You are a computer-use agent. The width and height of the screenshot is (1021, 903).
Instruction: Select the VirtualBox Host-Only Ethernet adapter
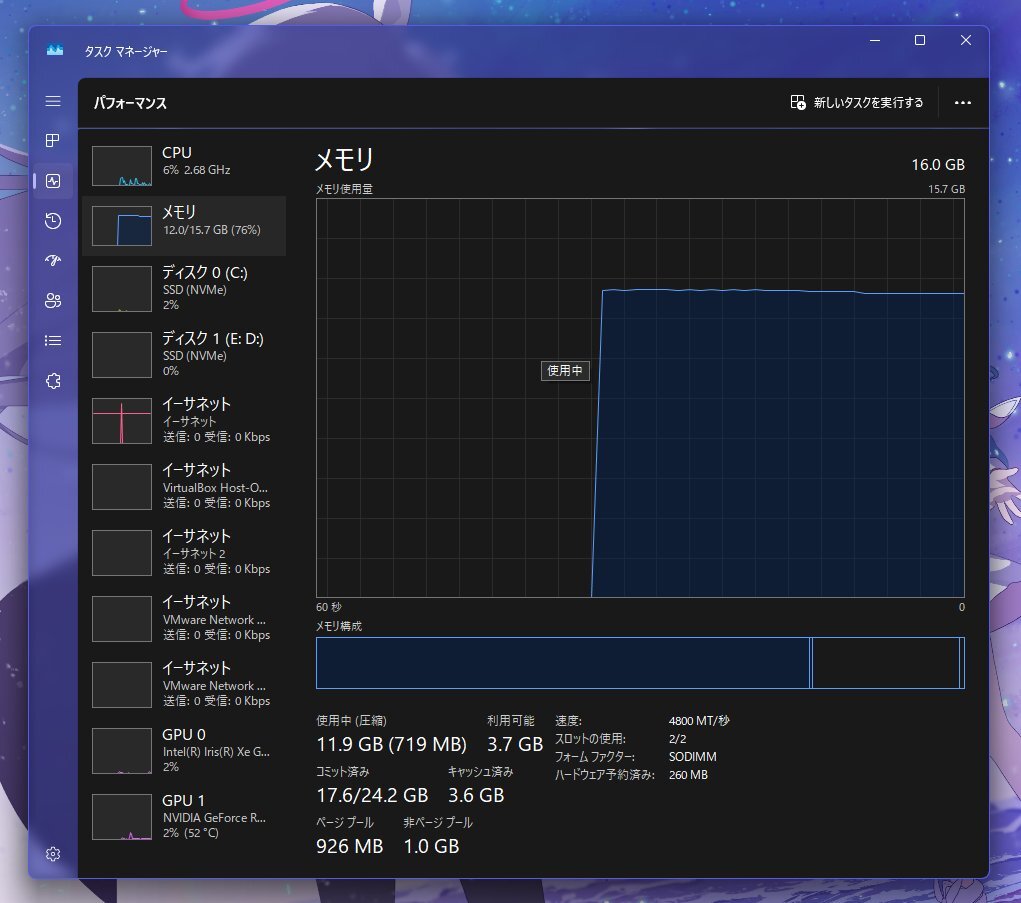[184, 486]
